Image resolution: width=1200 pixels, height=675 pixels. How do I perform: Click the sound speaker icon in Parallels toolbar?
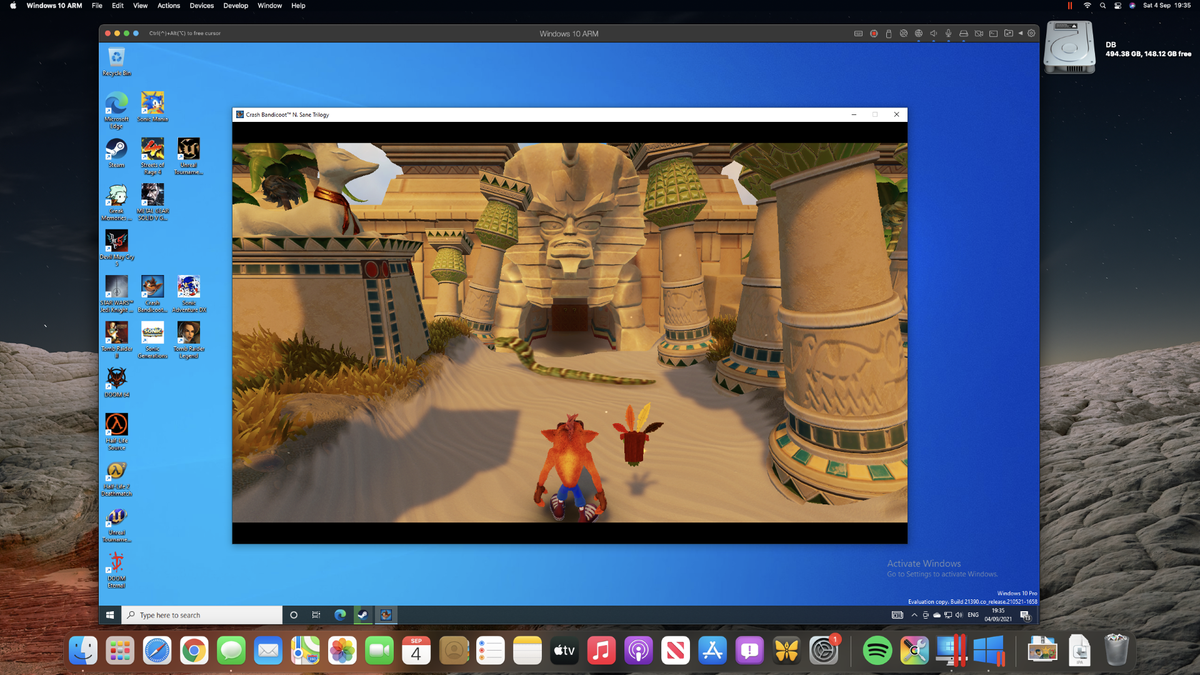933,33
